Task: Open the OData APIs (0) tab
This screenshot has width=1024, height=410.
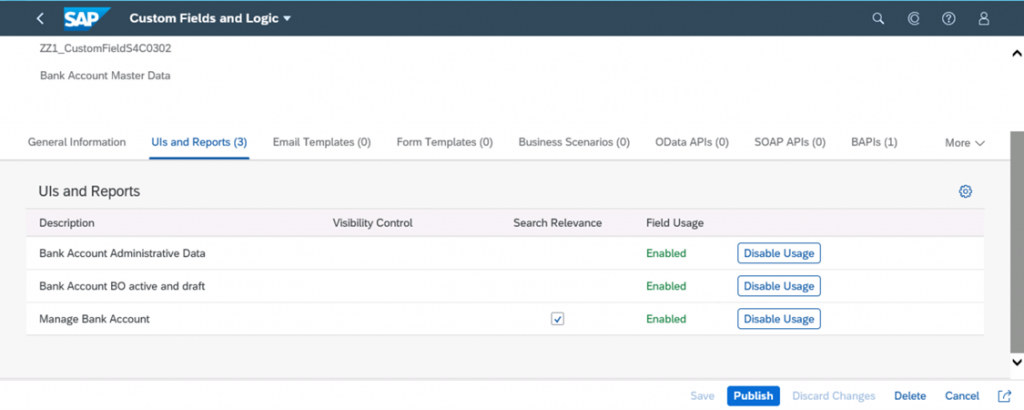Action: [692, 142]
